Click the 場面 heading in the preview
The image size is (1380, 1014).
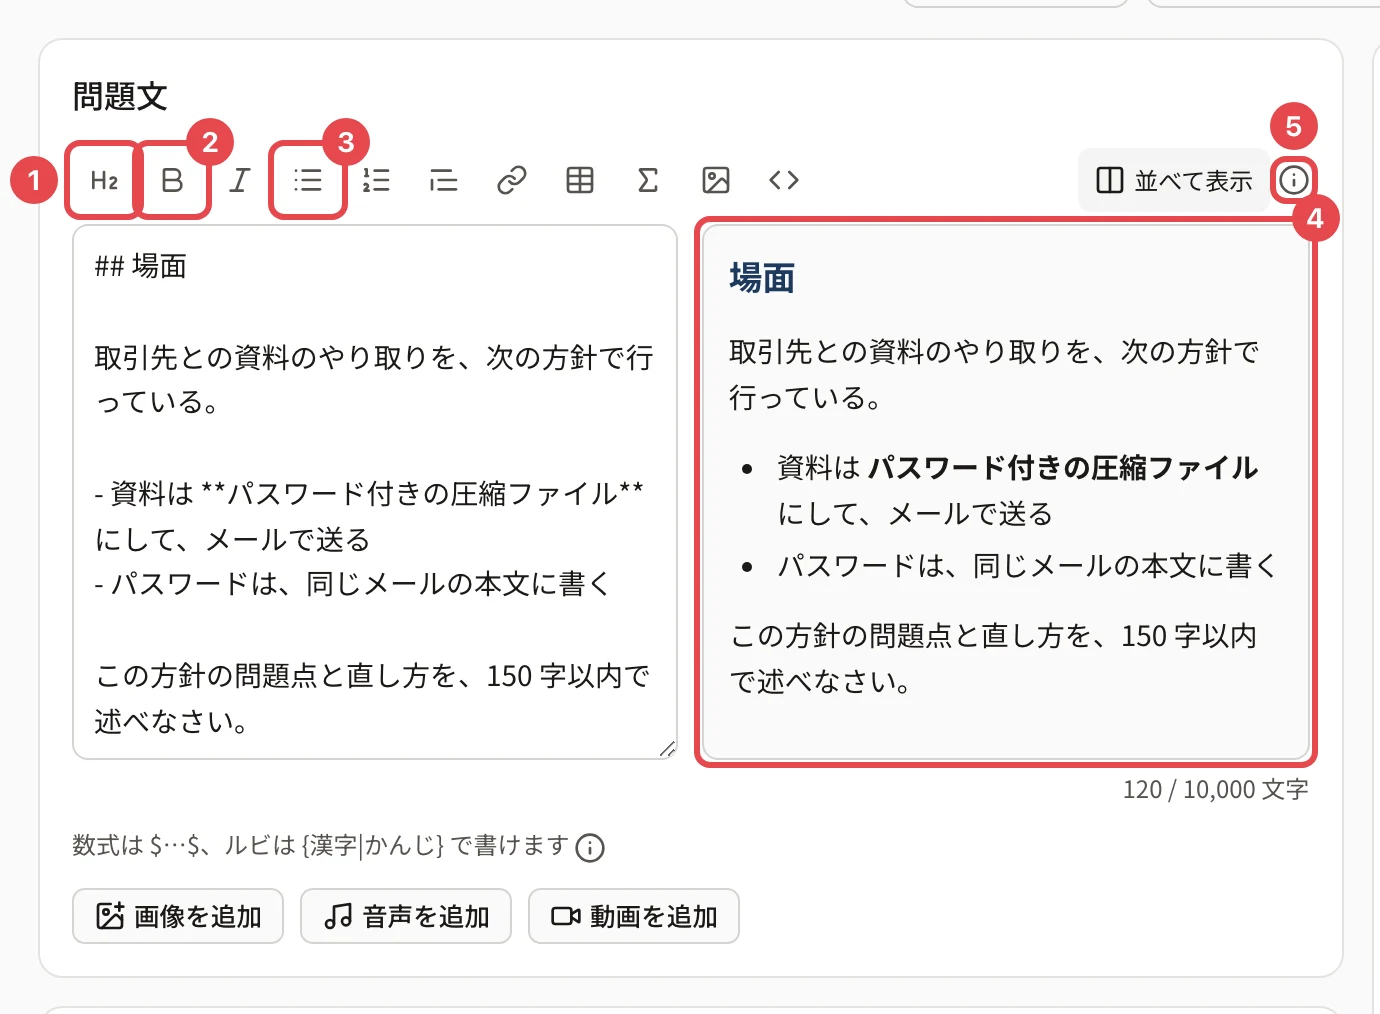click(x=762, y=278)
